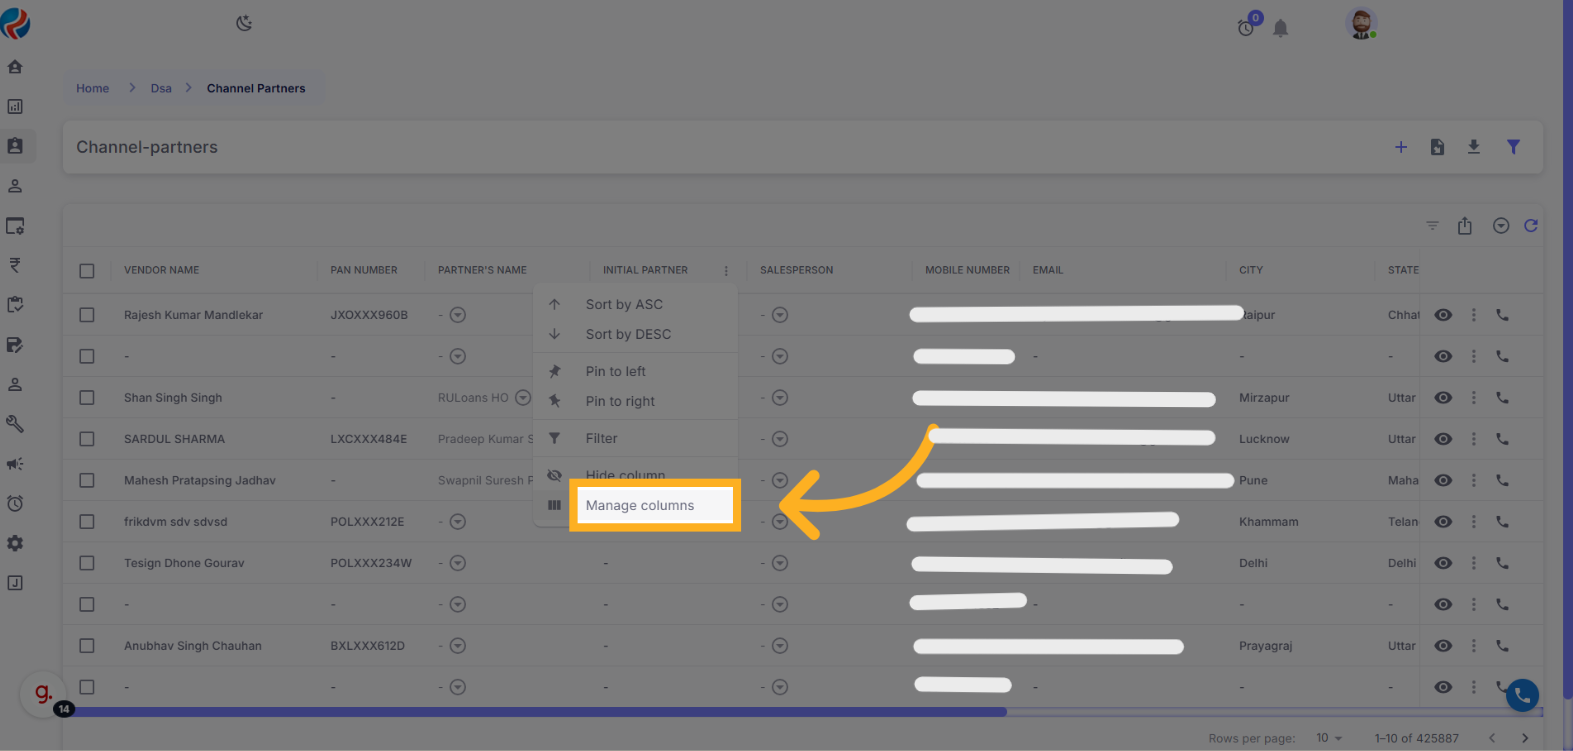Open the filter funnel in header
Screen dimensions: 1573x751
tap(1513, 147)
